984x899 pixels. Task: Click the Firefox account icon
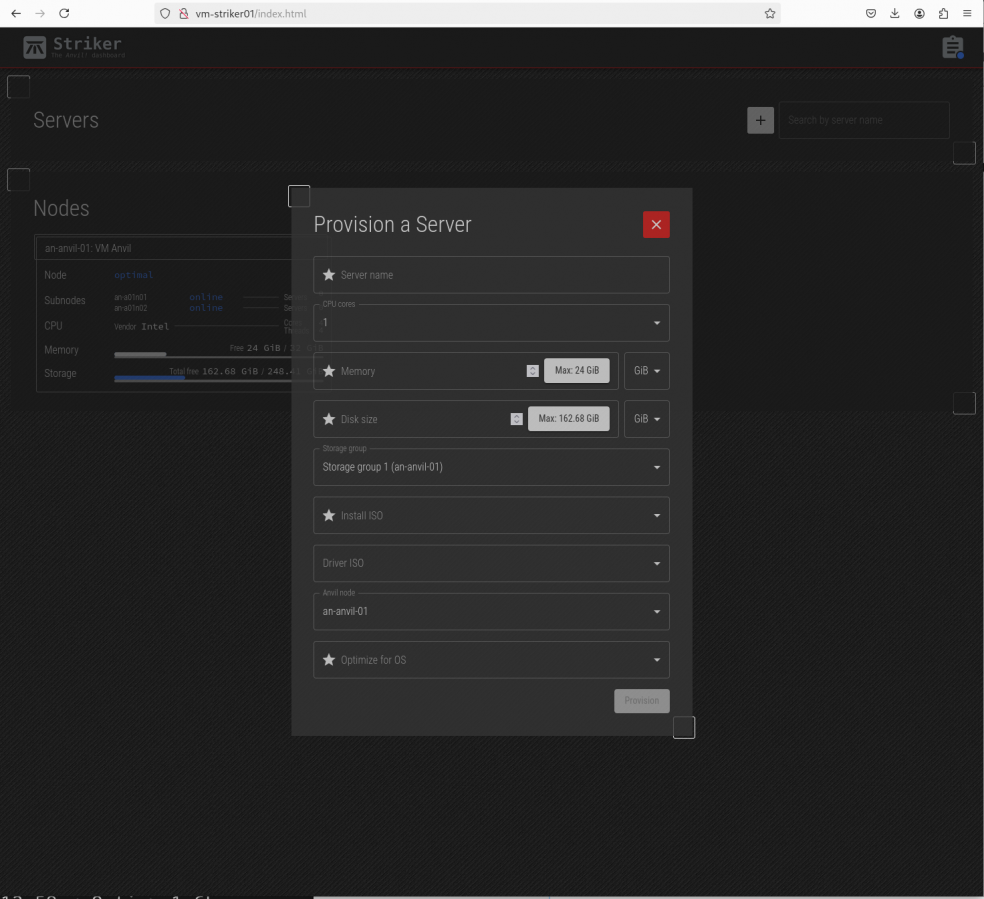919,13
